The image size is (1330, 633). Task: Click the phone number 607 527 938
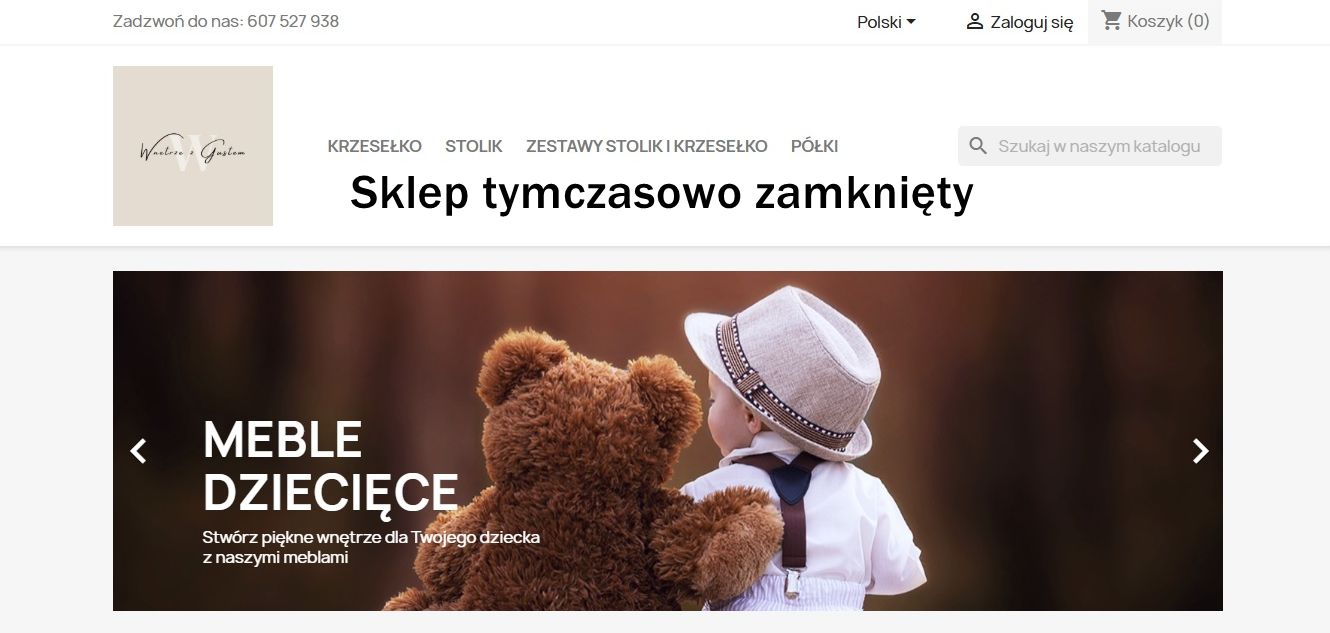click(x=293, y=21)
